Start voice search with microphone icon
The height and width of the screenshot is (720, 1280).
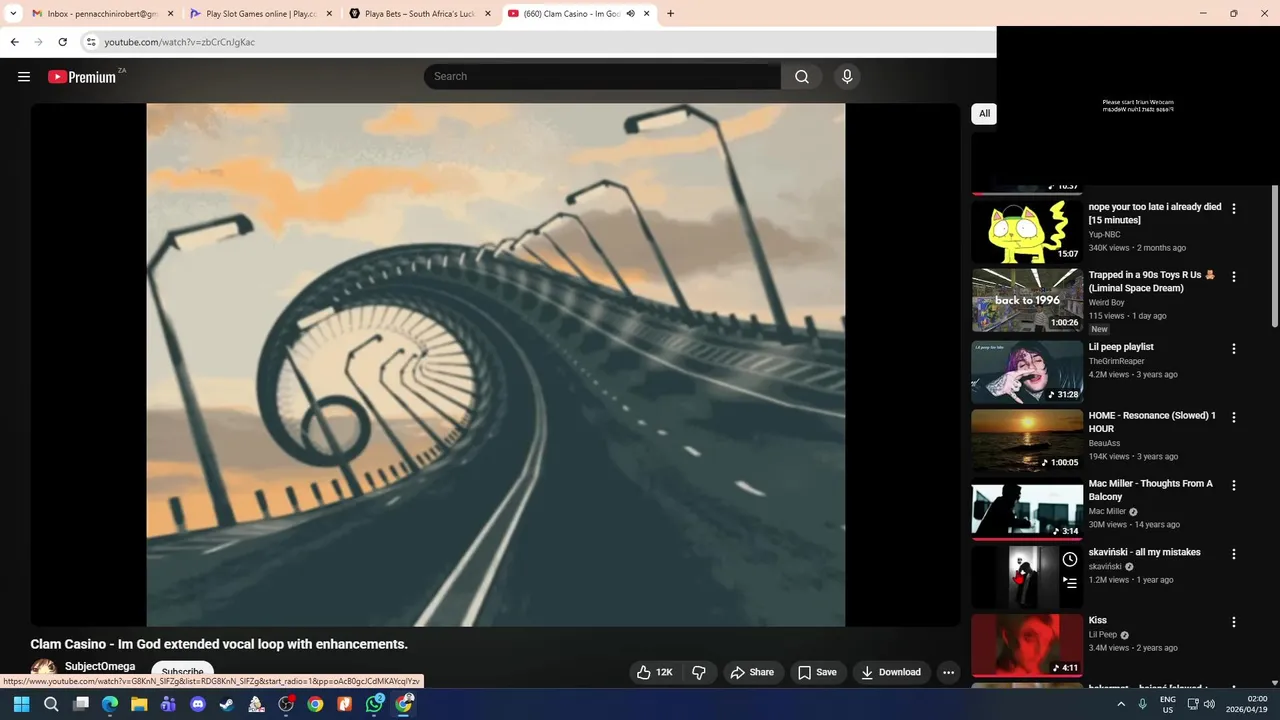click(x=847, y=77)
